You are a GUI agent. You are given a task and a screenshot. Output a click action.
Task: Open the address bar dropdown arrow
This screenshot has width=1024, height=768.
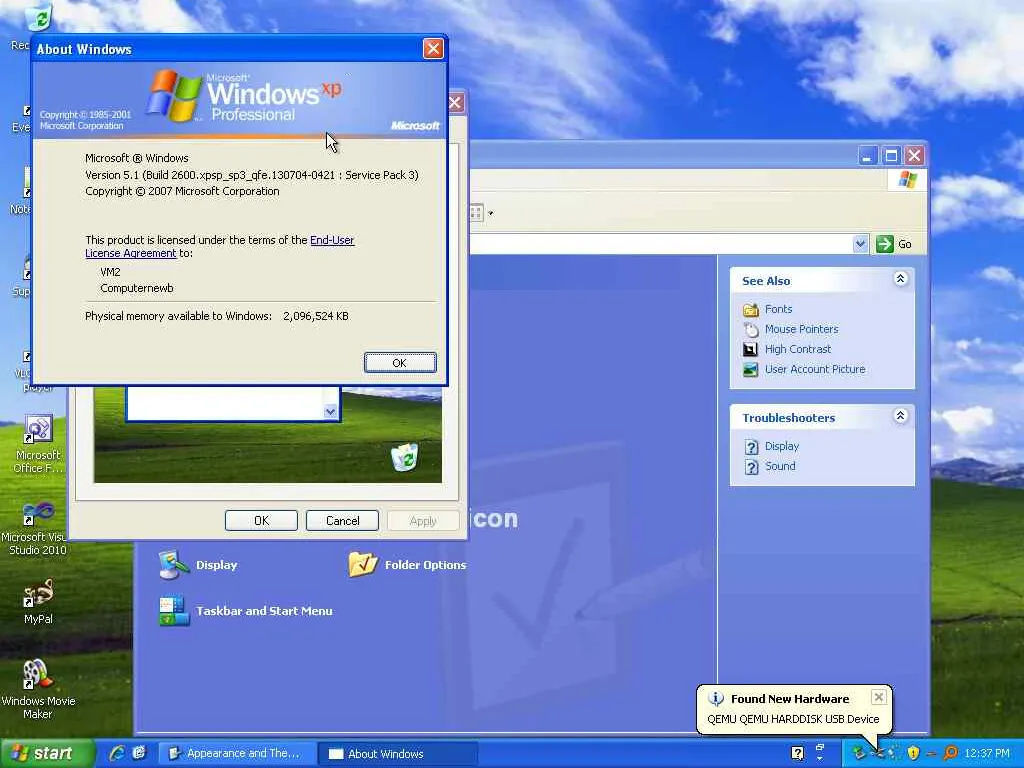[x=860, y=244]
